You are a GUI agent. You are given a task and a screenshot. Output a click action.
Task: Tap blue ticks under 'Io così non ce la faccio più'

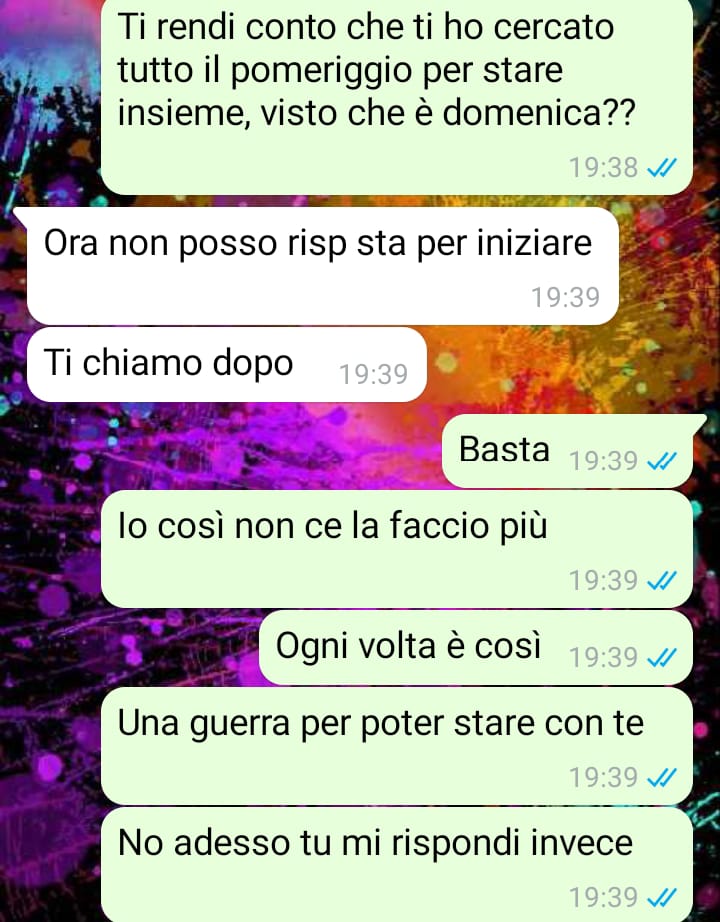662,581
